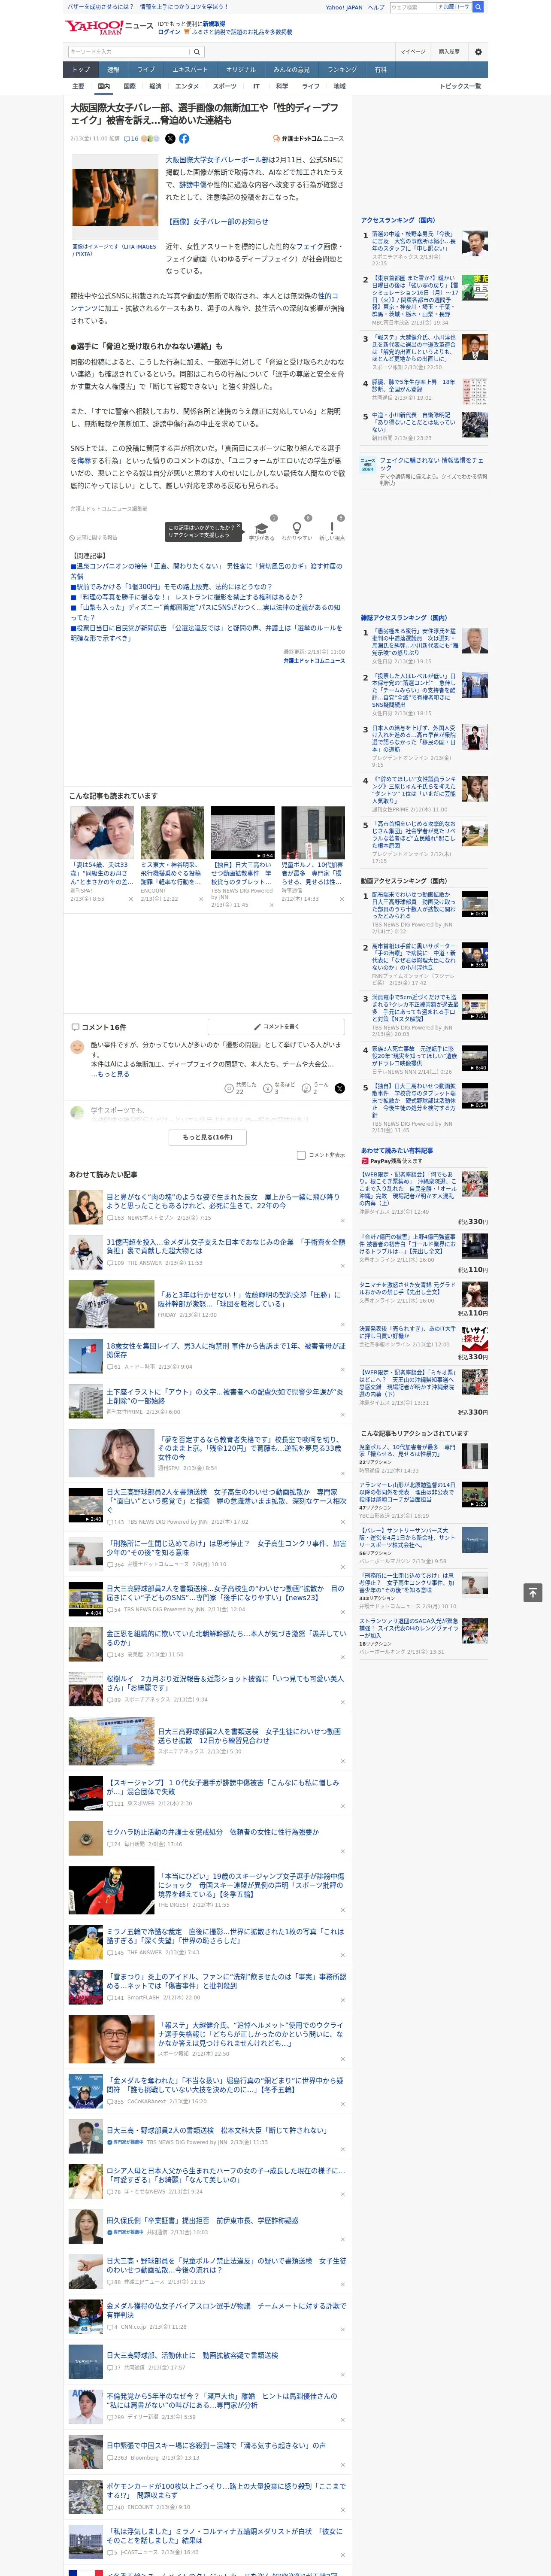This screenshot has height=2576, width=551.
Task: Select the オリジナル tab
Action: [x=241, y=70]
